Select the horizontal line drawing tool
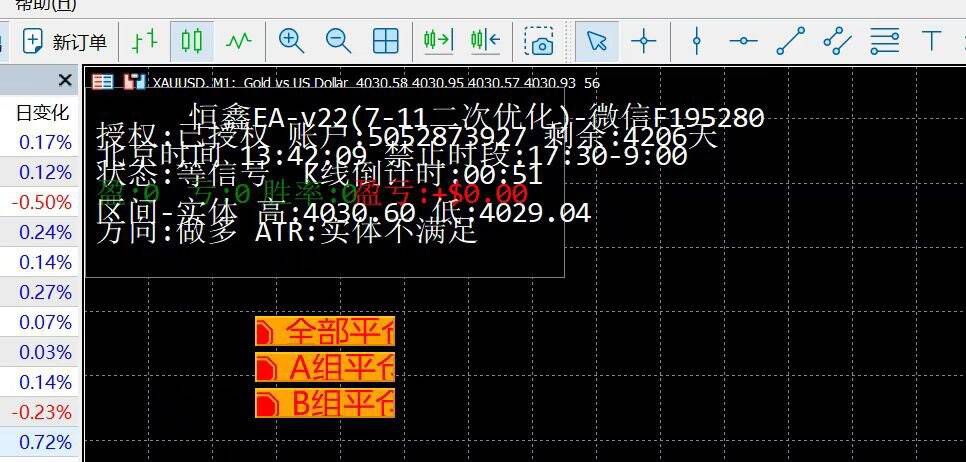The image size is (966, 462). pyautogui.click(x=744, y=41)
